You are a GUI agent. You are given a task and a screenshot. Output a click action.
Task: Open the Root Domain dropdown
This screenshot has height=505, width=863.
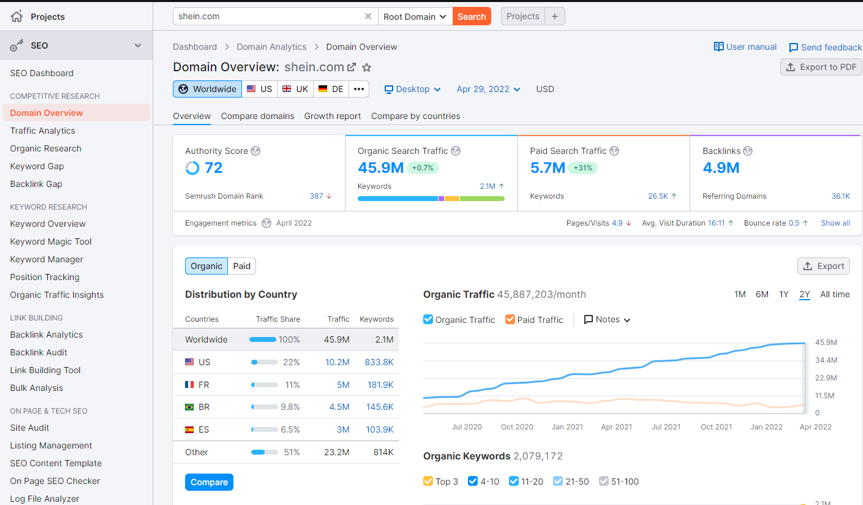(x=414, y=17)
